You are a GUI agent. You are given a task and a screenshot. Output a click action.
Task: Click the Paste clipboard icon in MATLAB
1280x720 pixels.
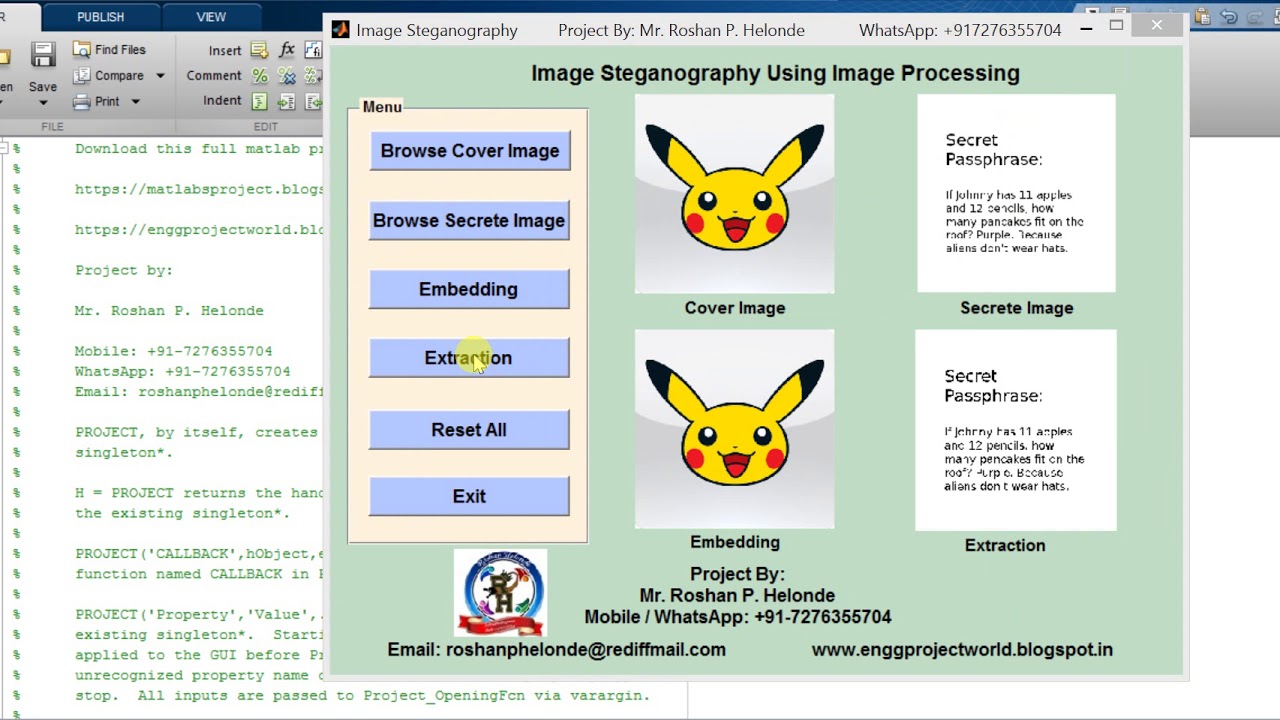[x=1203, y=17]
